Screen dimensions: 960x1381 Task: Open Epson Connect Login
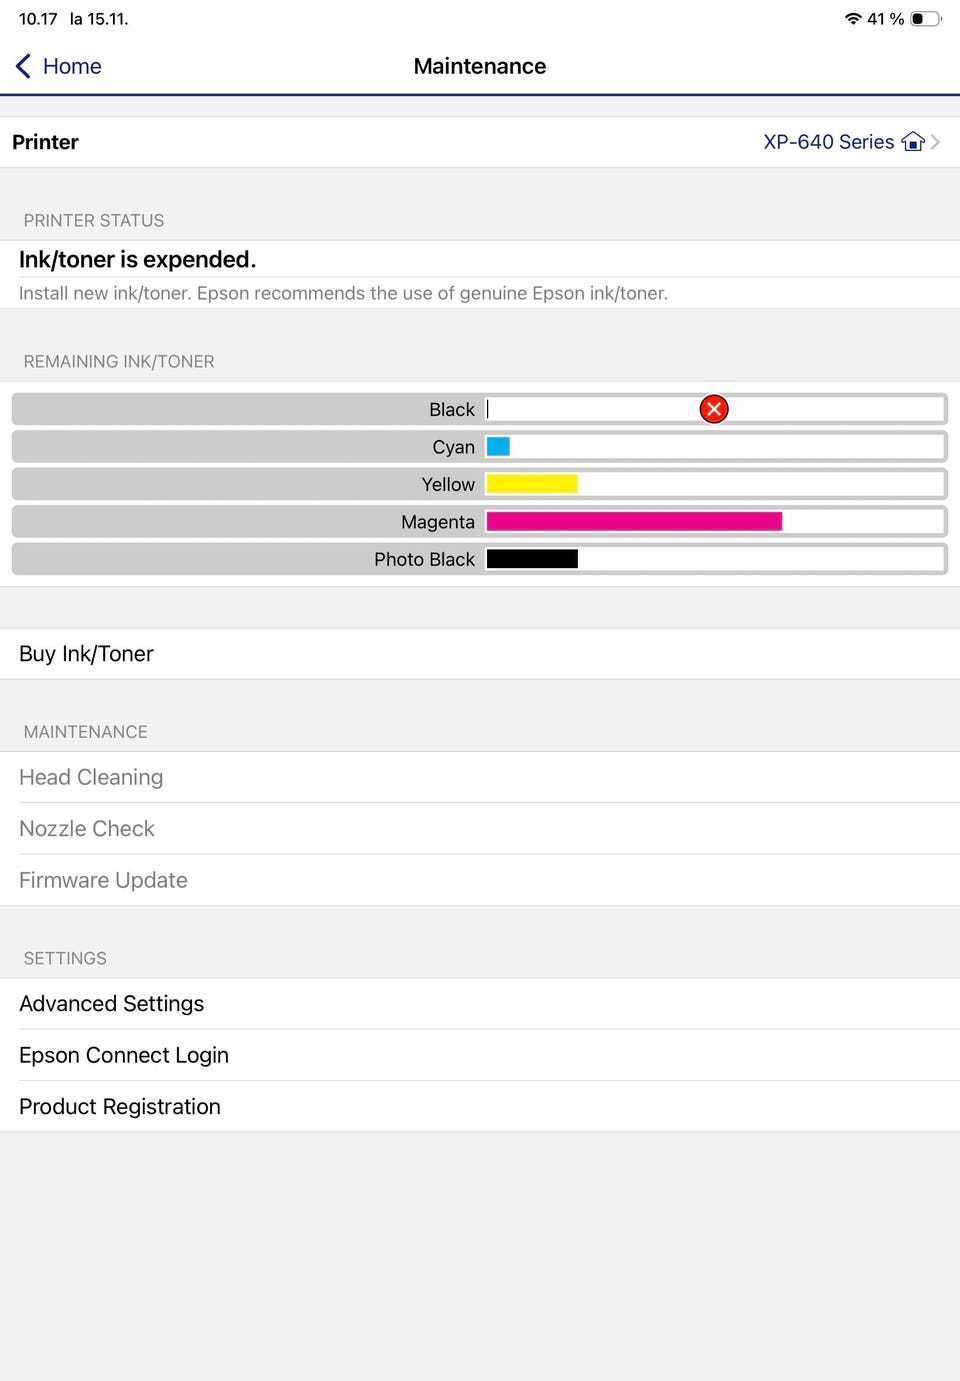(x=124, y=1055)
